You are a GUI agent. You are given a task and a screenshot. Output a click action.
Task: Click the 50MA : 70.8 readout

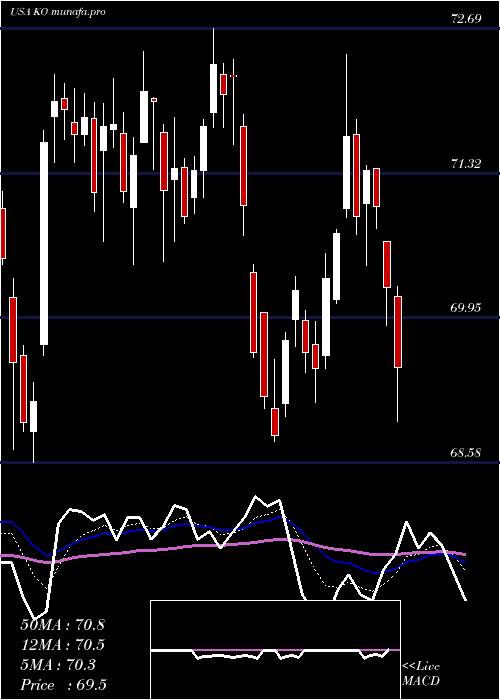coord(62,625)
